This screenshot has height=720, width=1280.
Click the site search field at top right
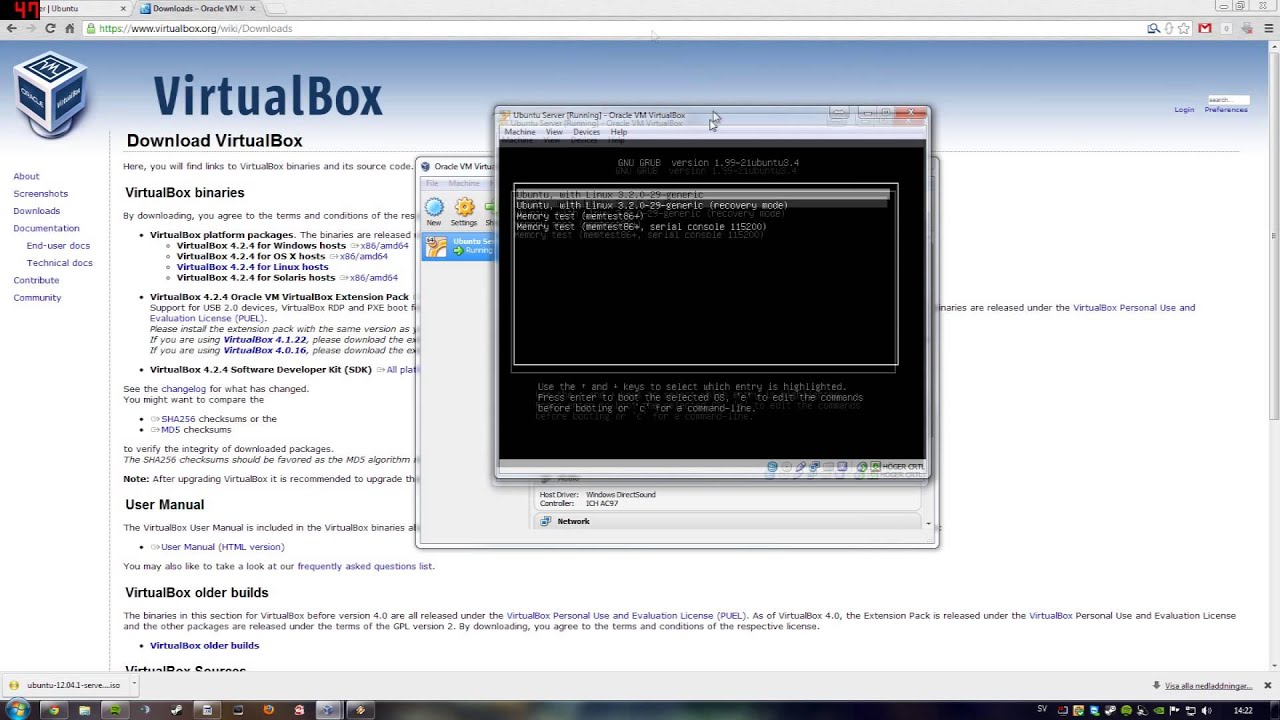pos(1228,99)
